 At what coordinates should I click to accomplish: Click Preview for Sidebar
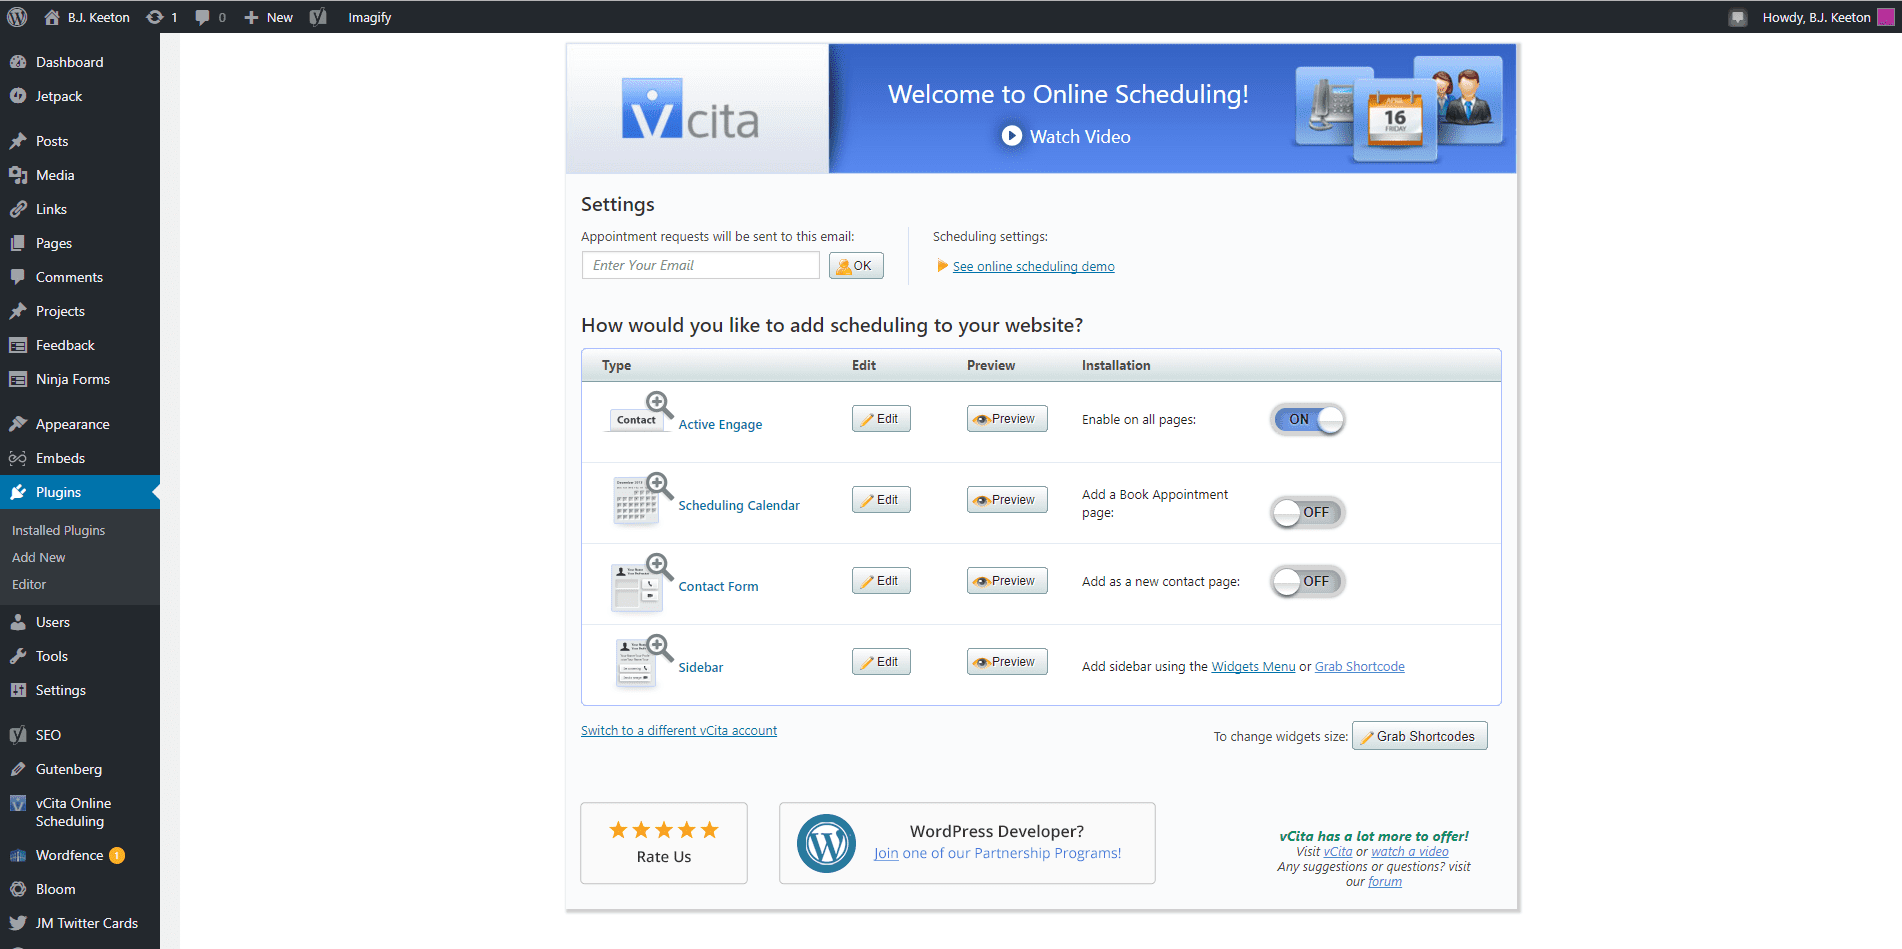(x=1007, y=662)
